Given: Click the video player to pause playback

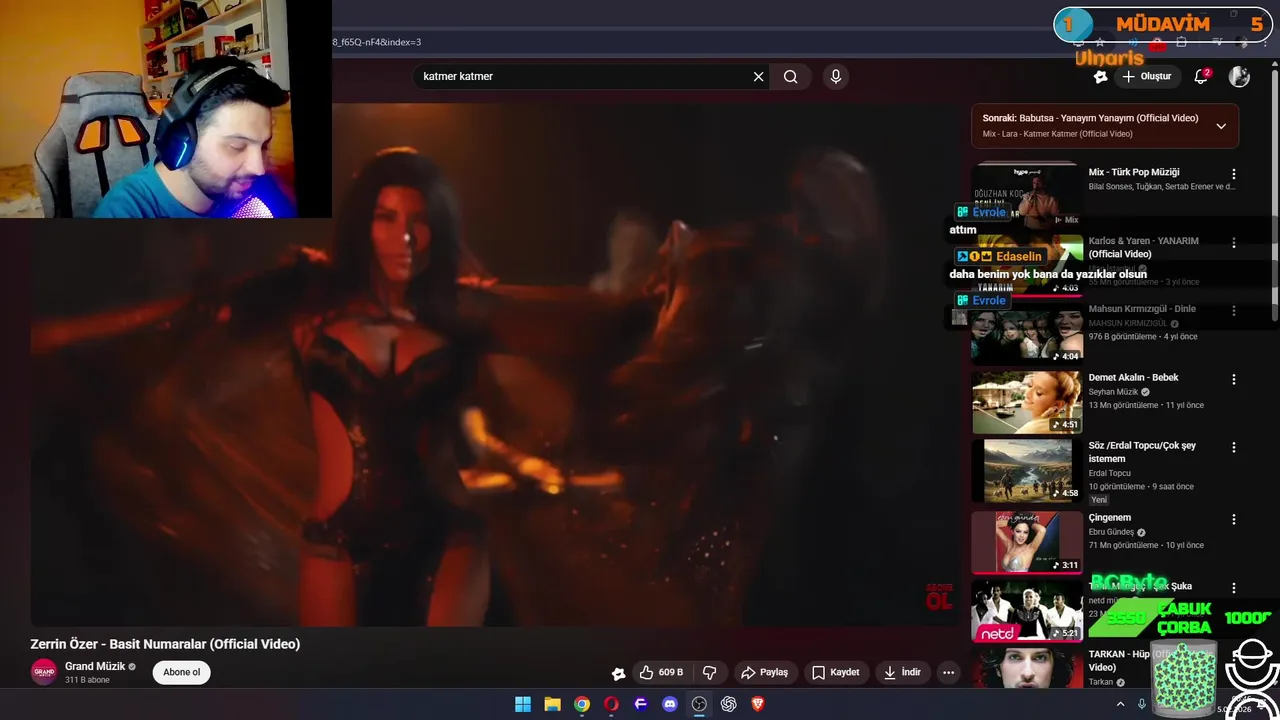Looking at the screenshot, I should coord(495,365).
